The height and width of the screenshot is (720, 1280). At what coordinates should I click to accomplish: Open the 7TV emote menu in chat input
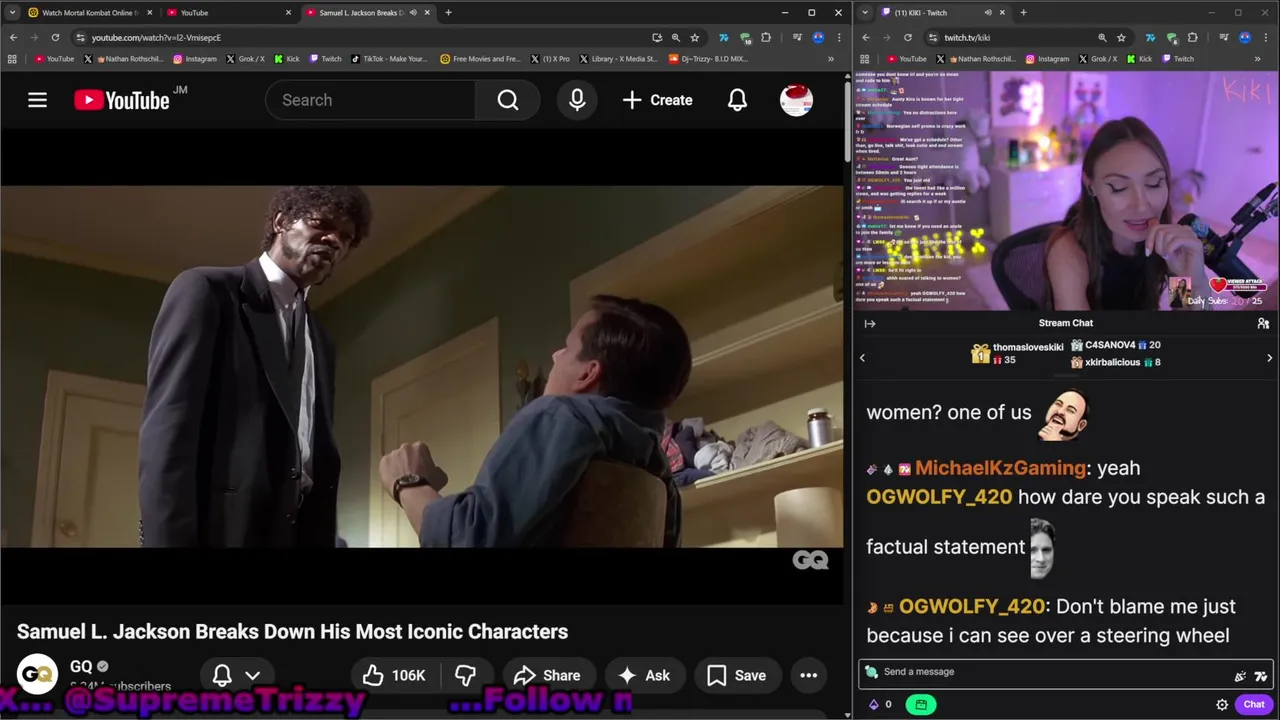(1261, 676)
